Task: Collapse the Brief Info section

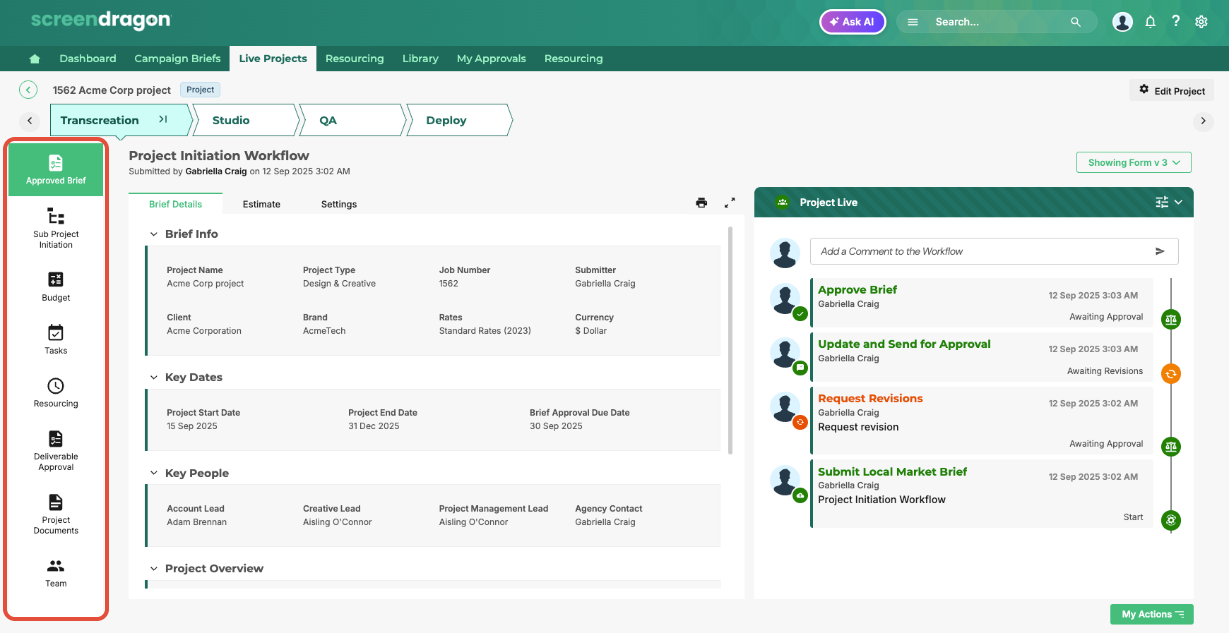Action: point(154,234)
